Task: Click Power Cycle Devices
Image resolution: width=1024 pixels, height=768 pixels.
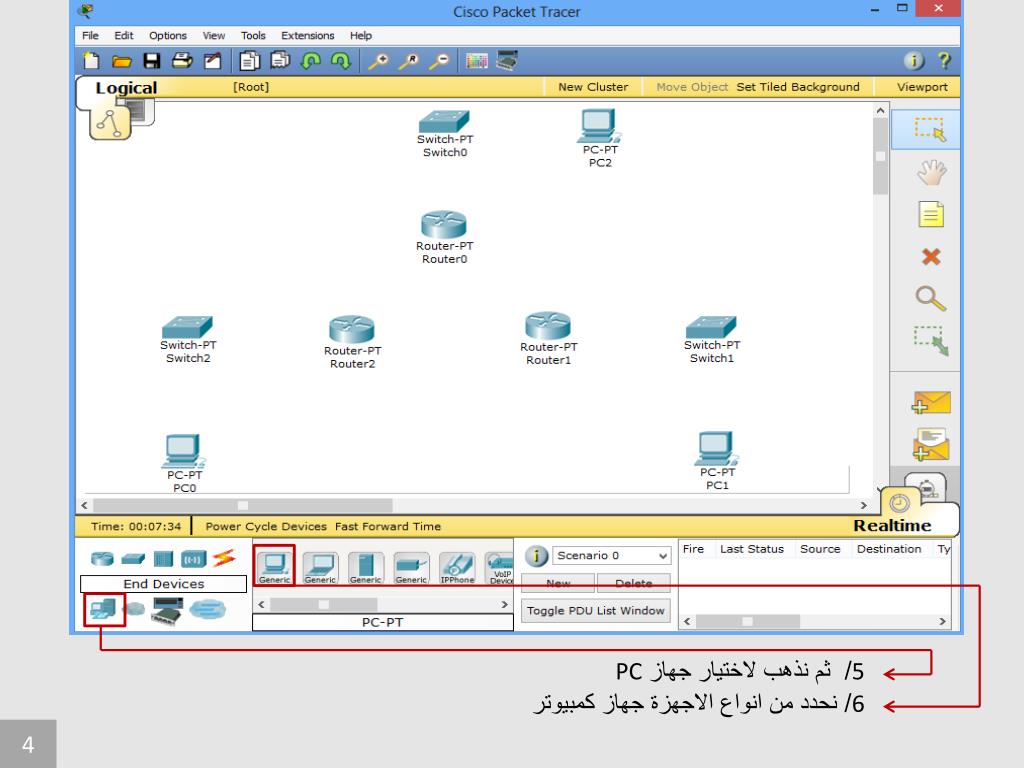Action: point(266,526)
